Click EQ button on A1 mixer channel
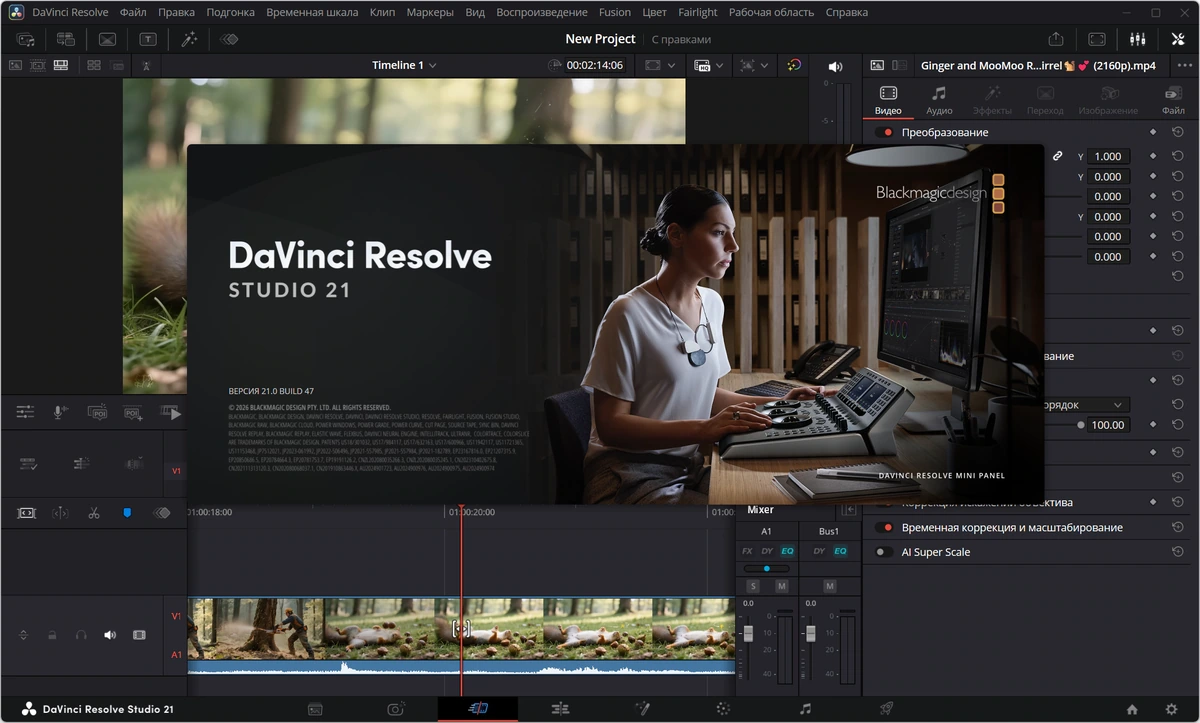This screenshot has height=723, width=1200. point(787,551)
